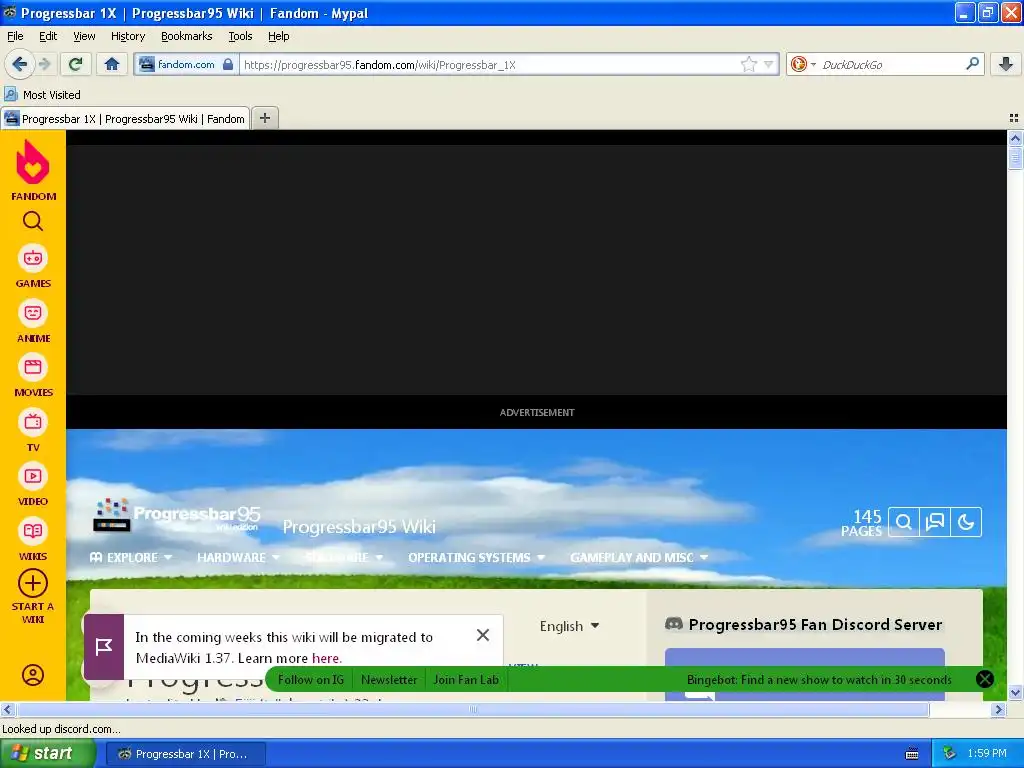This screenshot has height=768, width=1024.
Task: Expand the Gameplay and Misc menu
Action: point(639,557)
